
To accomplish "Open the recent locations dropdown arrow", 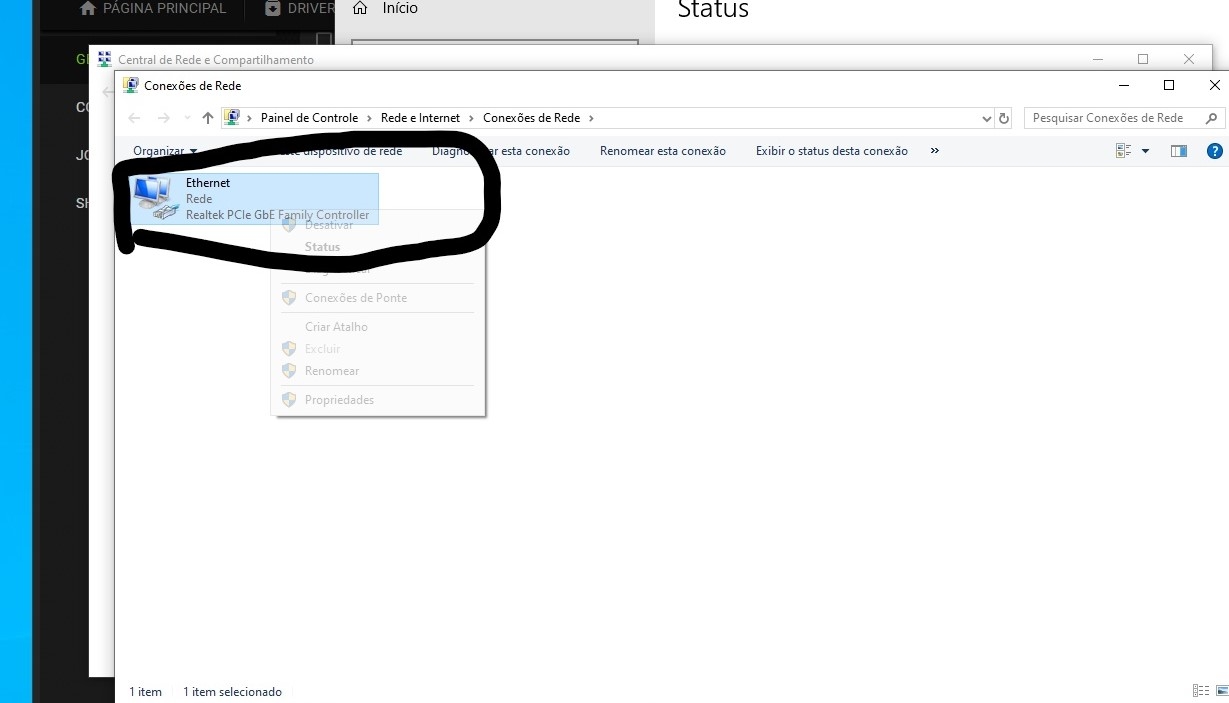I will click(x=187, y=118).
